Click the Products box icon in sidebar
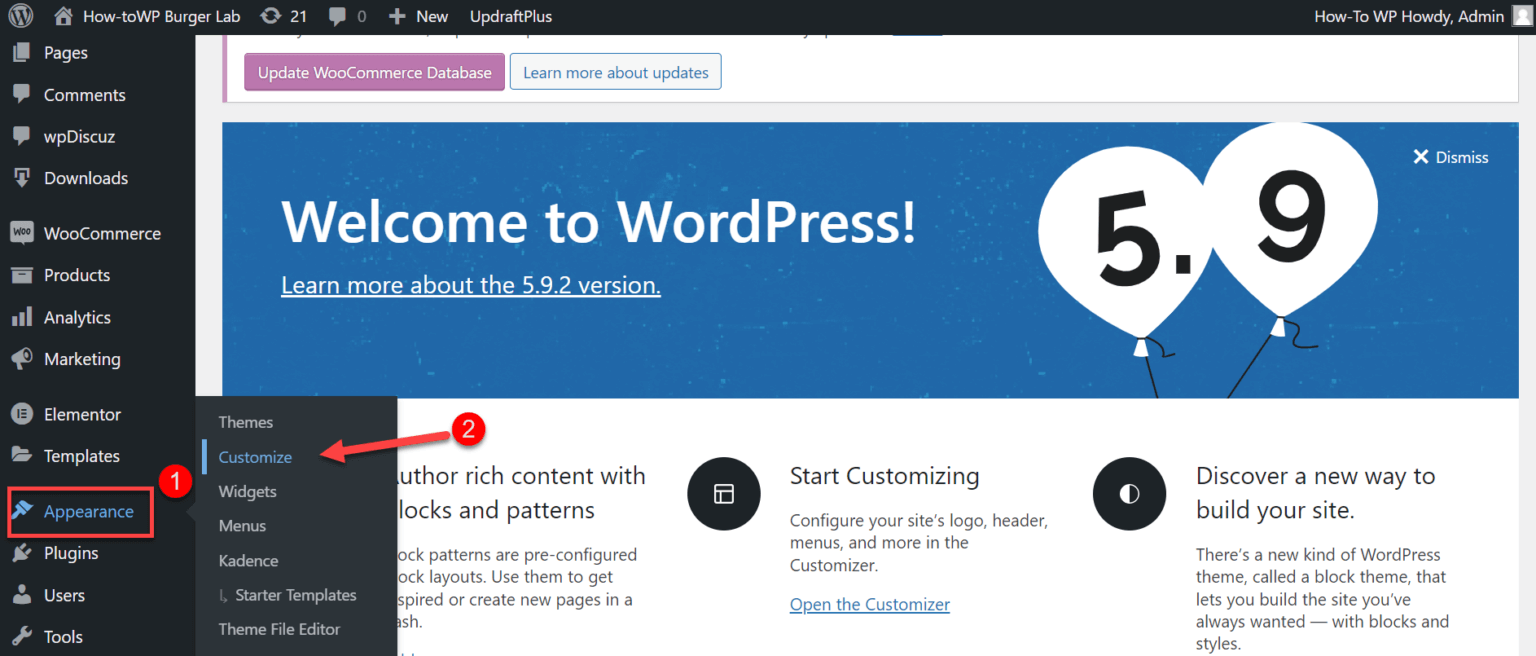Viewport: 1536px width, 656px height. click(21, 275)
